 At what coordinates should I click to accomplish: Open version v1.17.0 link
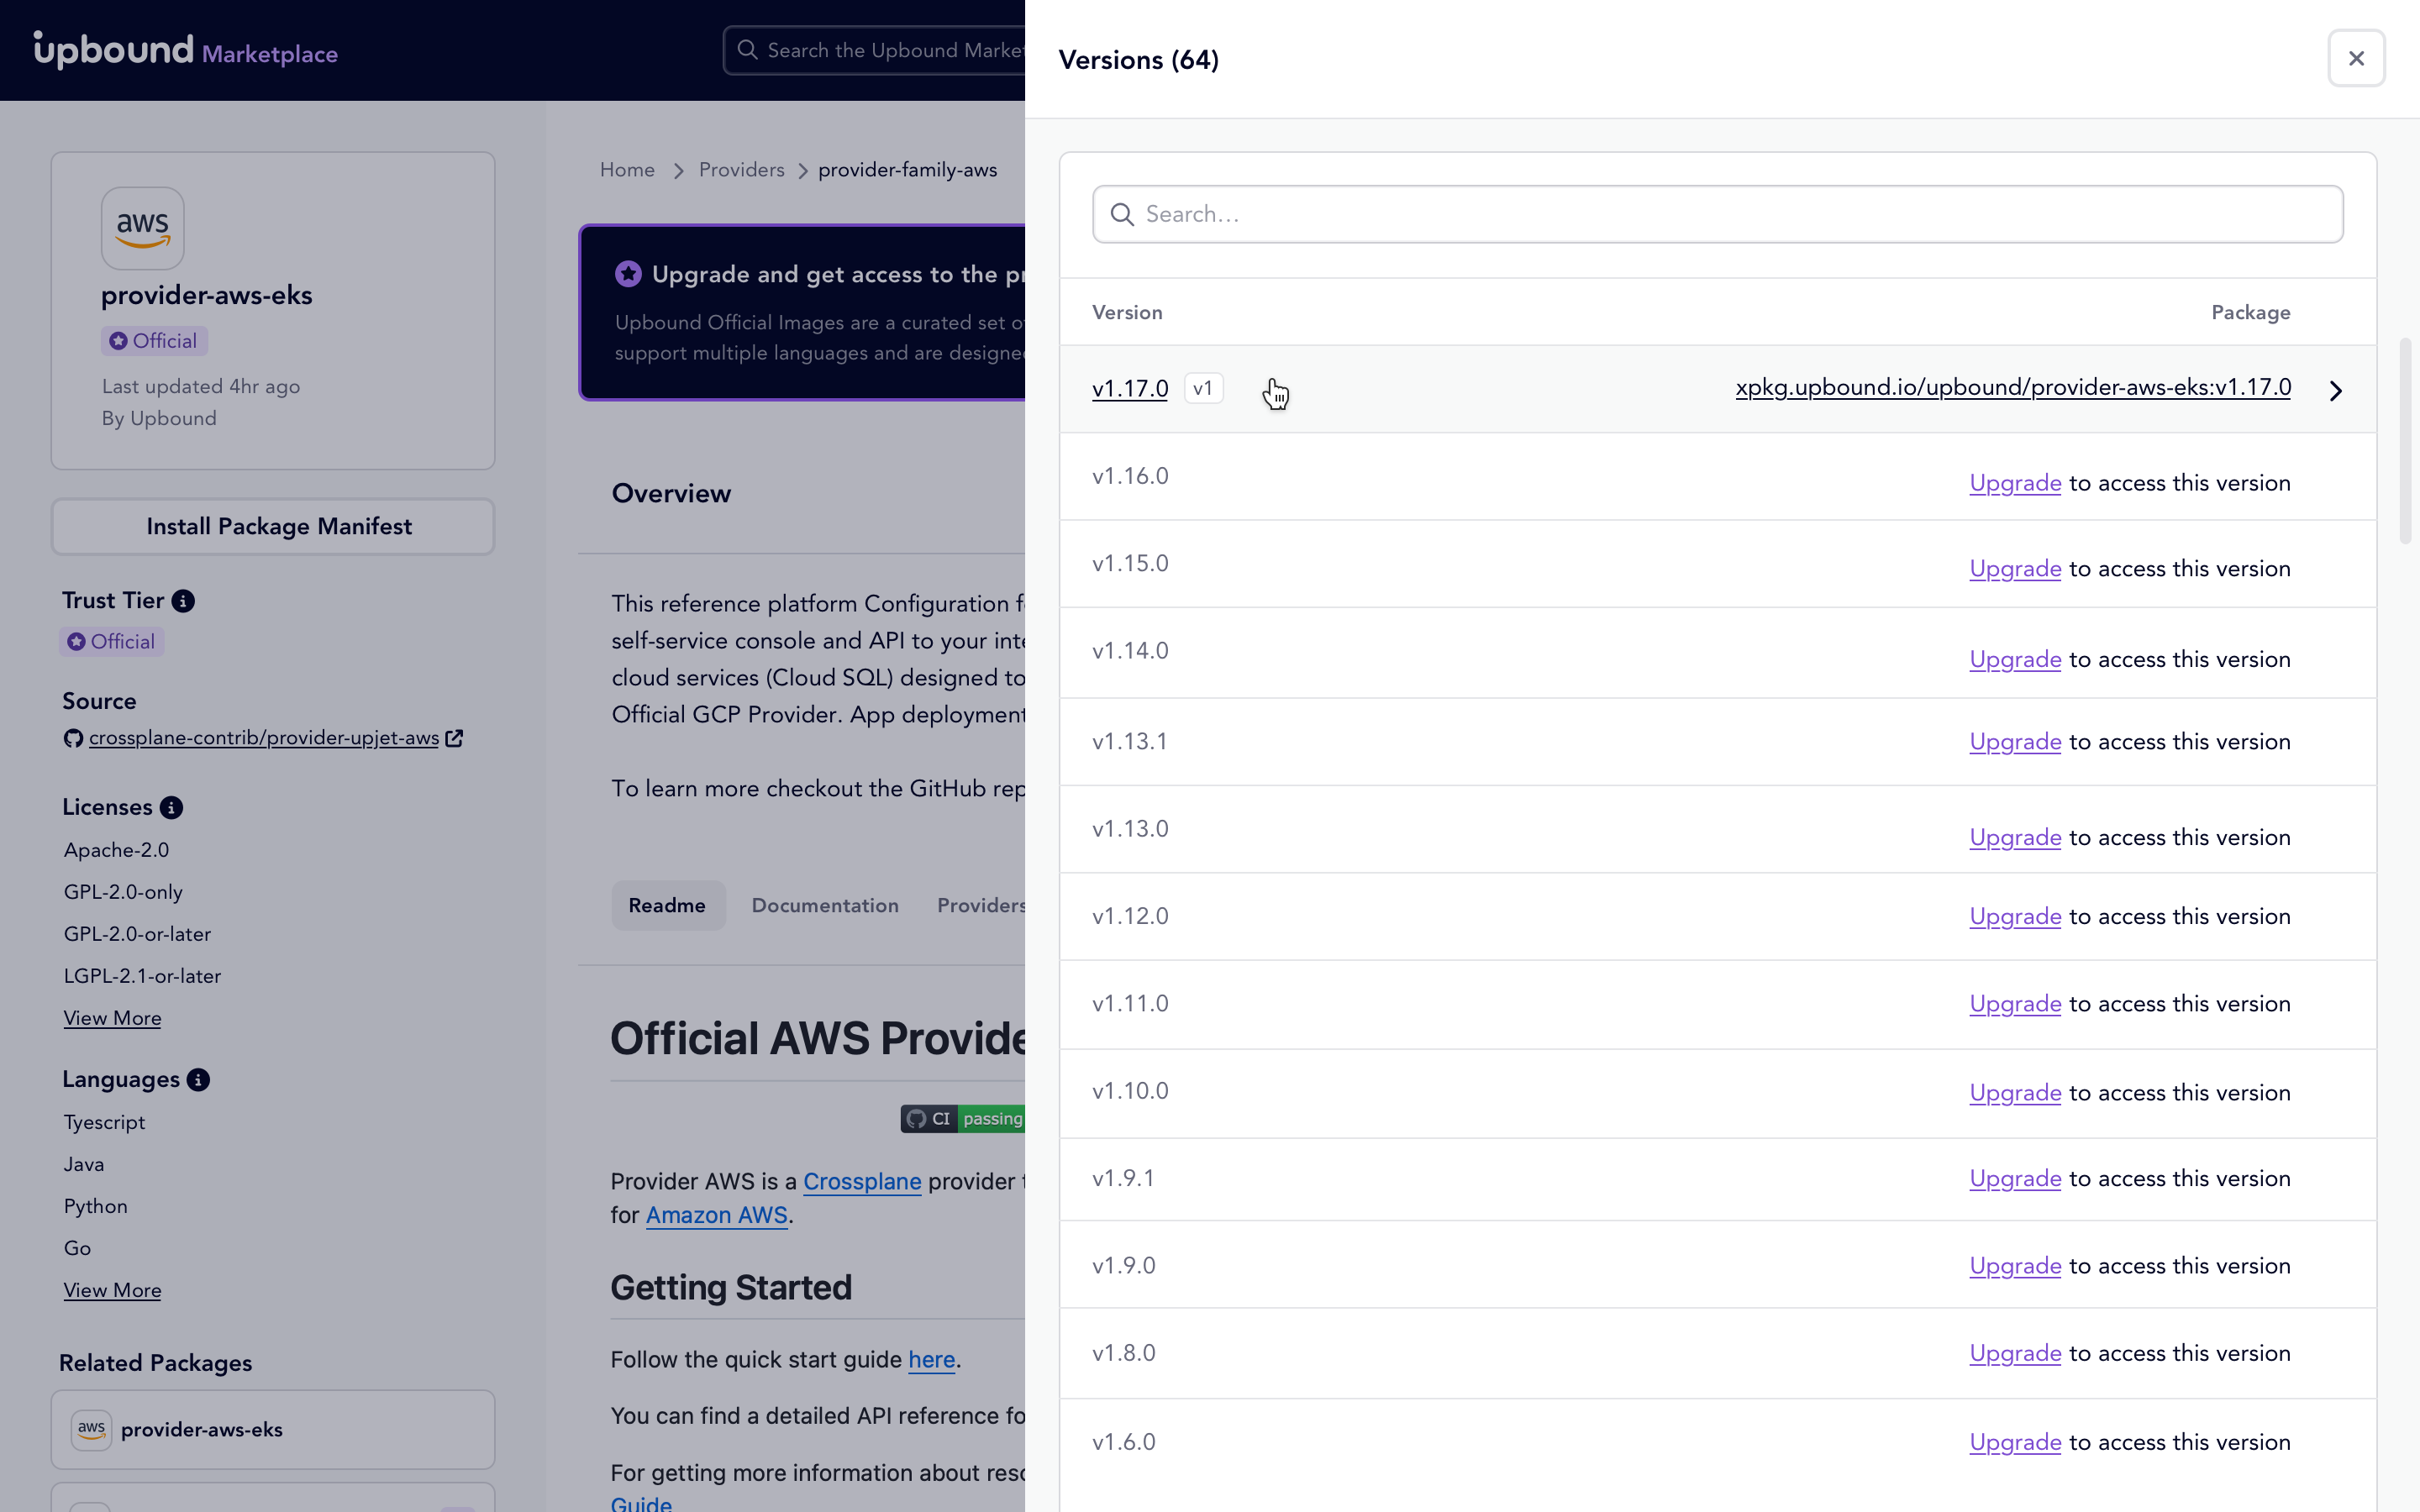pos(1130,388)
